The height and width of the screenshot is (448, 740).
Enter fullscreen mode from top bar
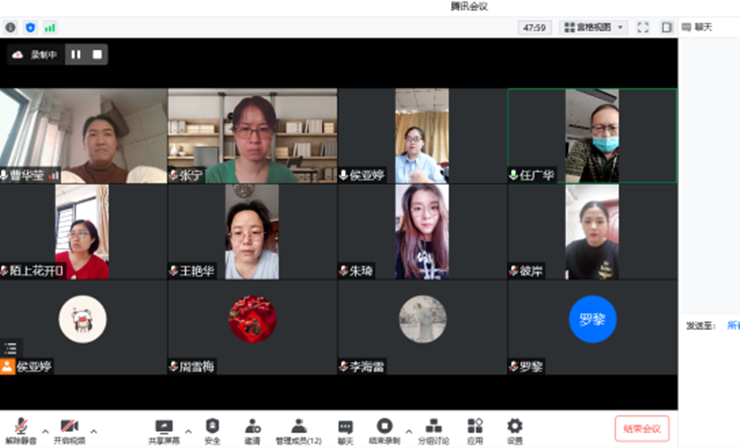click(x=643, y=27)
